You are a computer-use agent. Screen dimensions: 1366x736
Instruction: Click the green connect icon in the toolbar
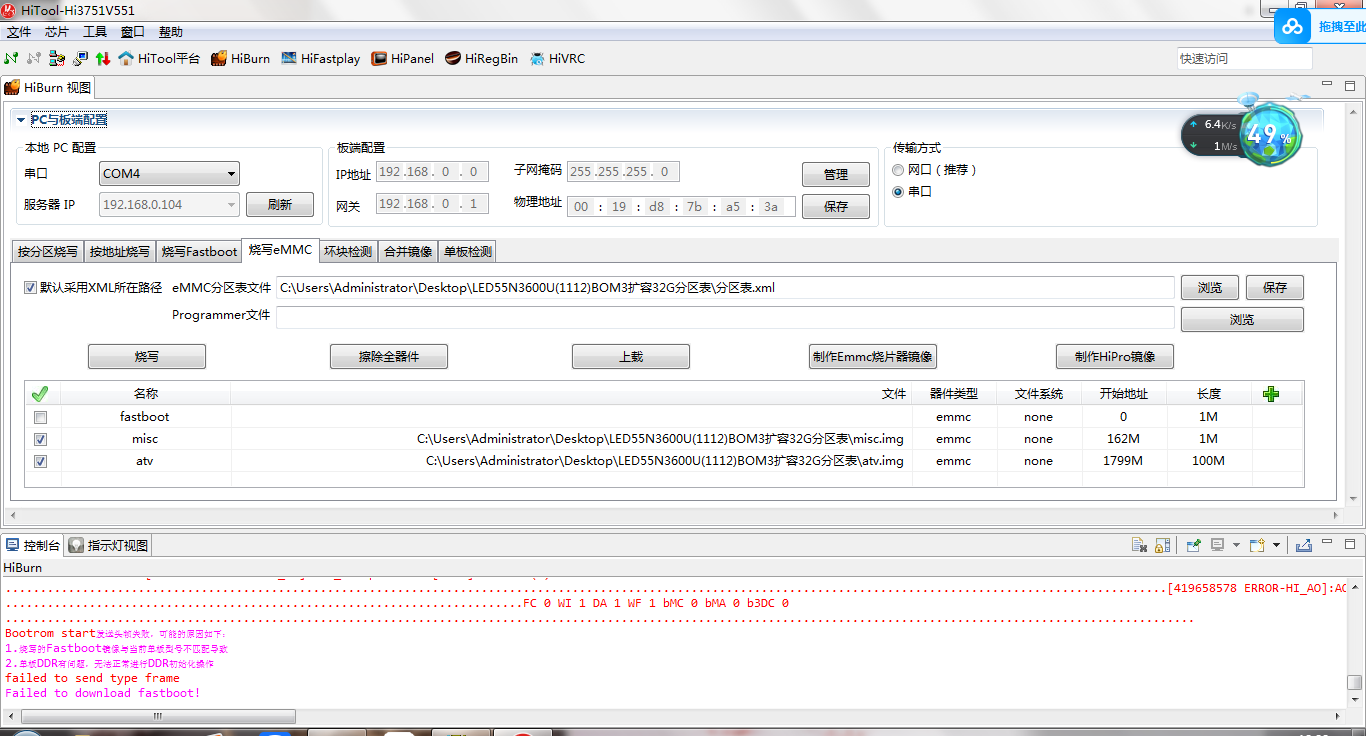coord(11,59)
